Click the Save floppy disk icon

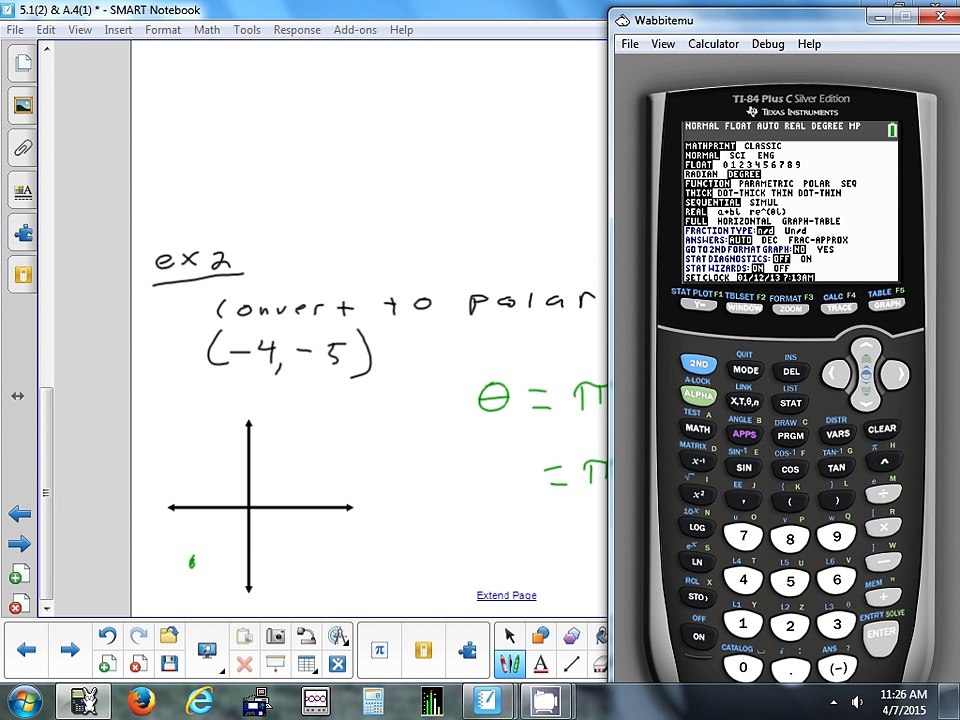(170, 664)
